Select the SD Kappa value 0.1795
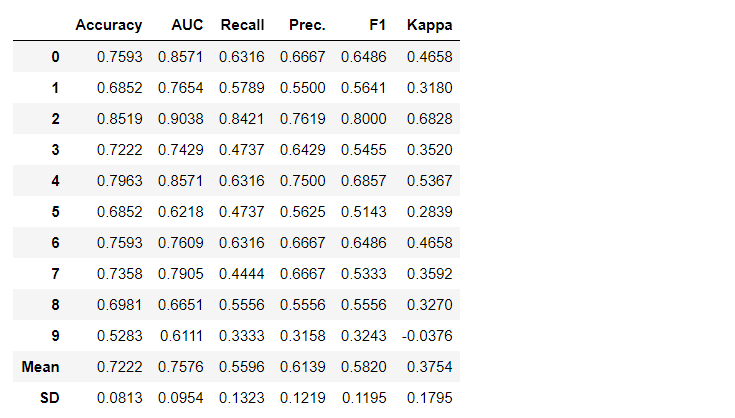 click(430, 398)
